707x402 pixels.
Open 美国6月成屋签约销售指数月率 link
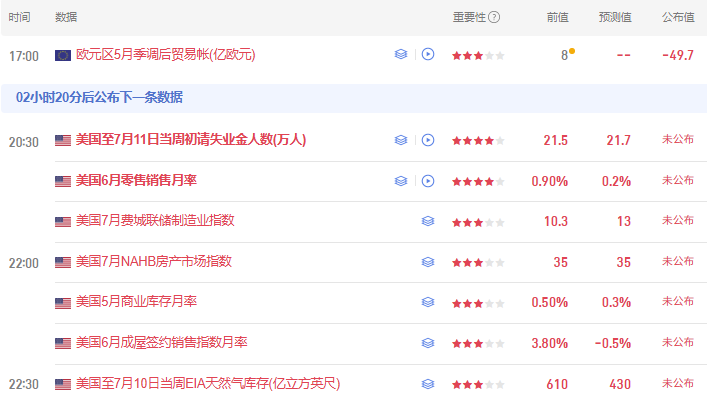point(161,343)
